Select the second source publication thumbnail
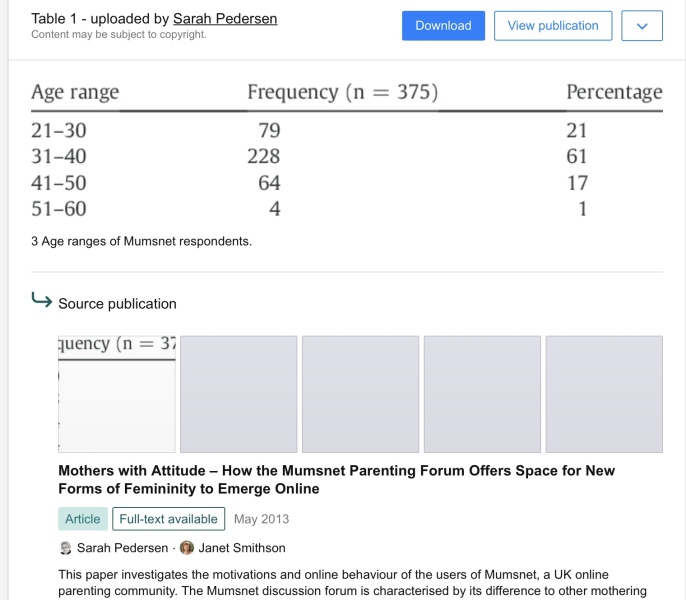Viewport: 686px width, 600px height. point(238,393)
